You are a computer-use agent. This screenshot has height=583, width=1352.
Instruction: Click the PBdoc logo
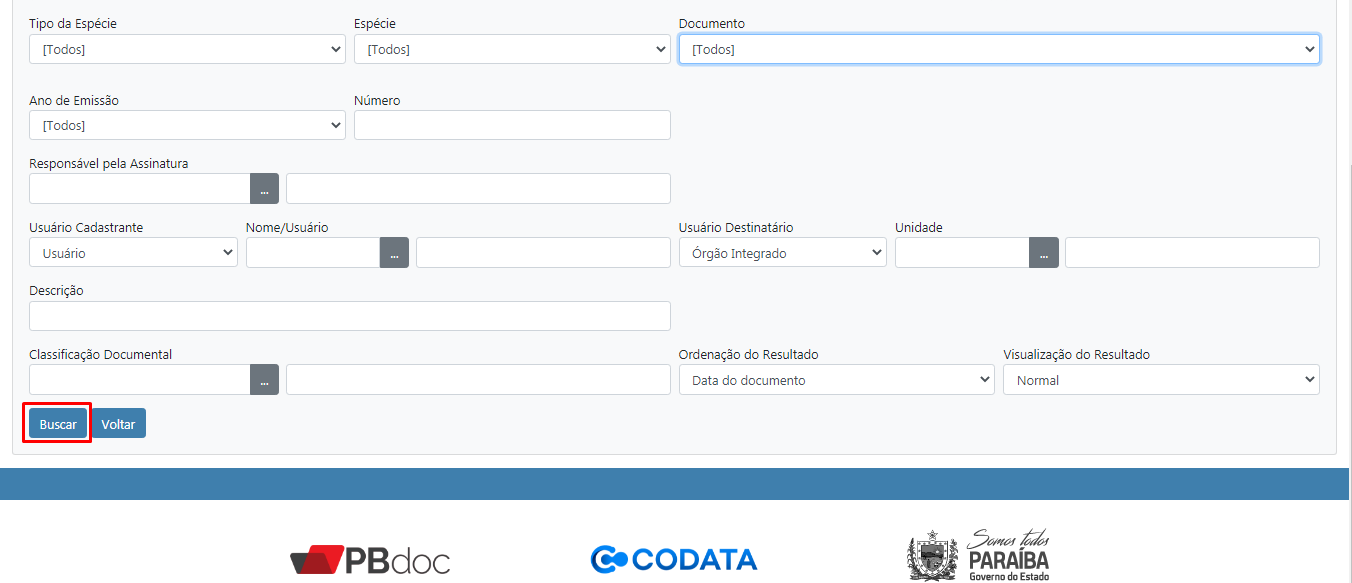(370, 560)
